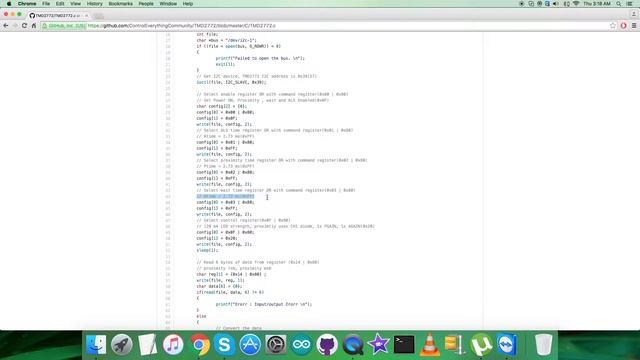Open GitHub Desktop octocat icon

(x=327, y=345)
